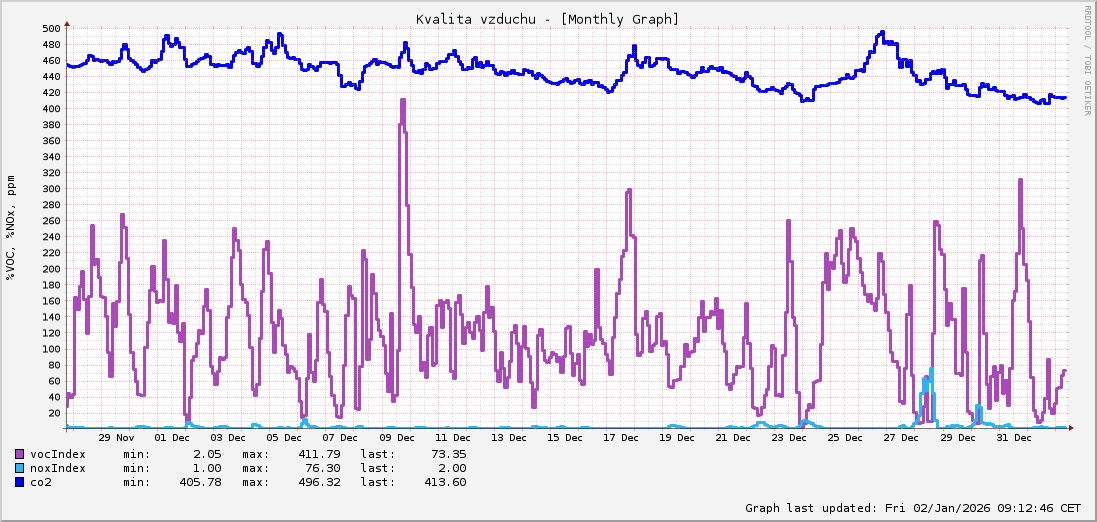Select the vocIndex legend label
Image resolution: width=1097 pixels, height=522 pixels.
click(x=57, y=454)
